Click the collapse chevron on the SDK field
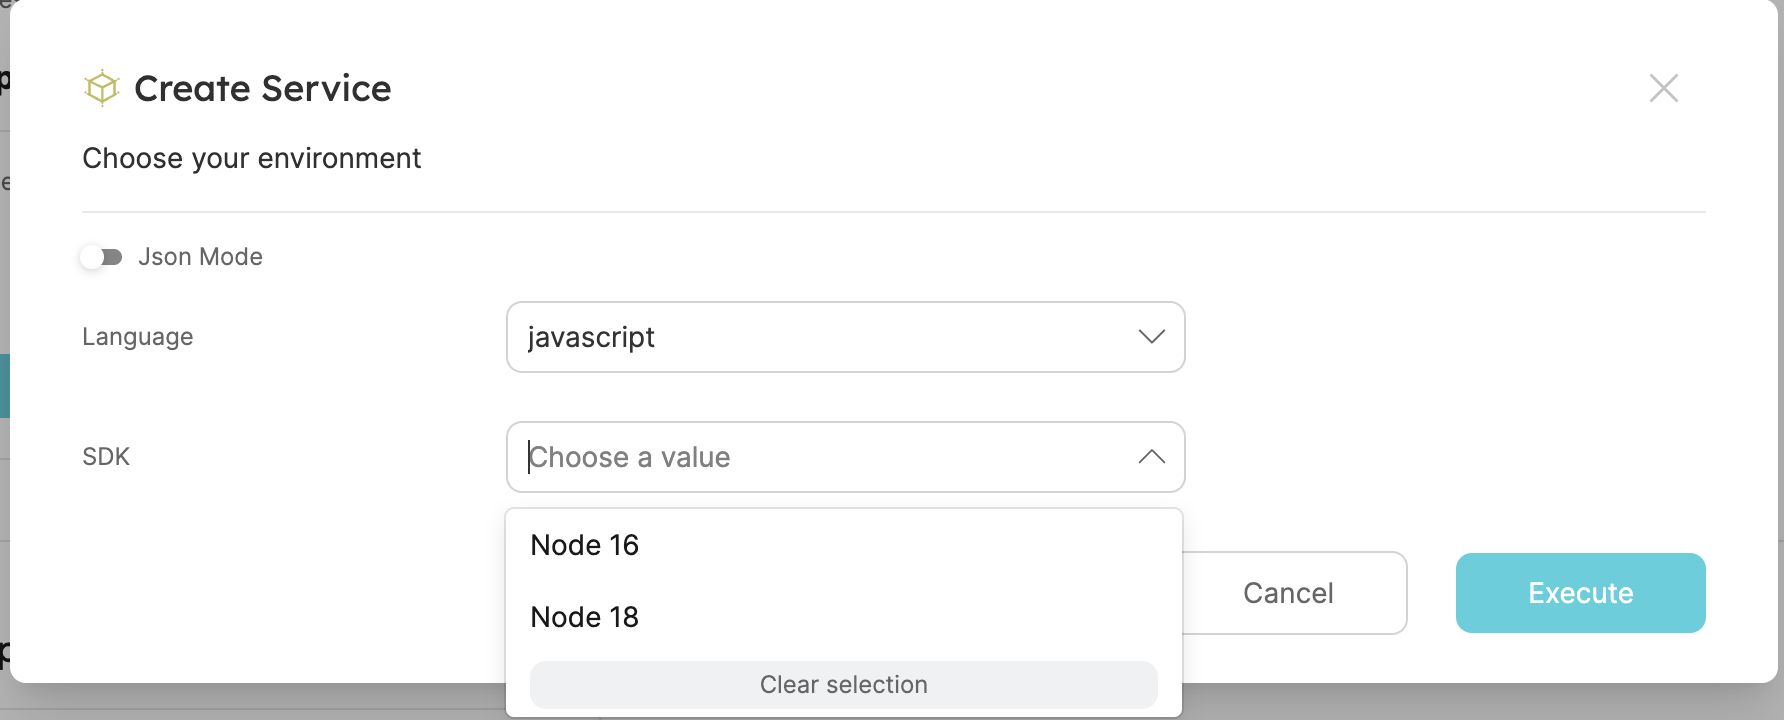 [1151, 457]
